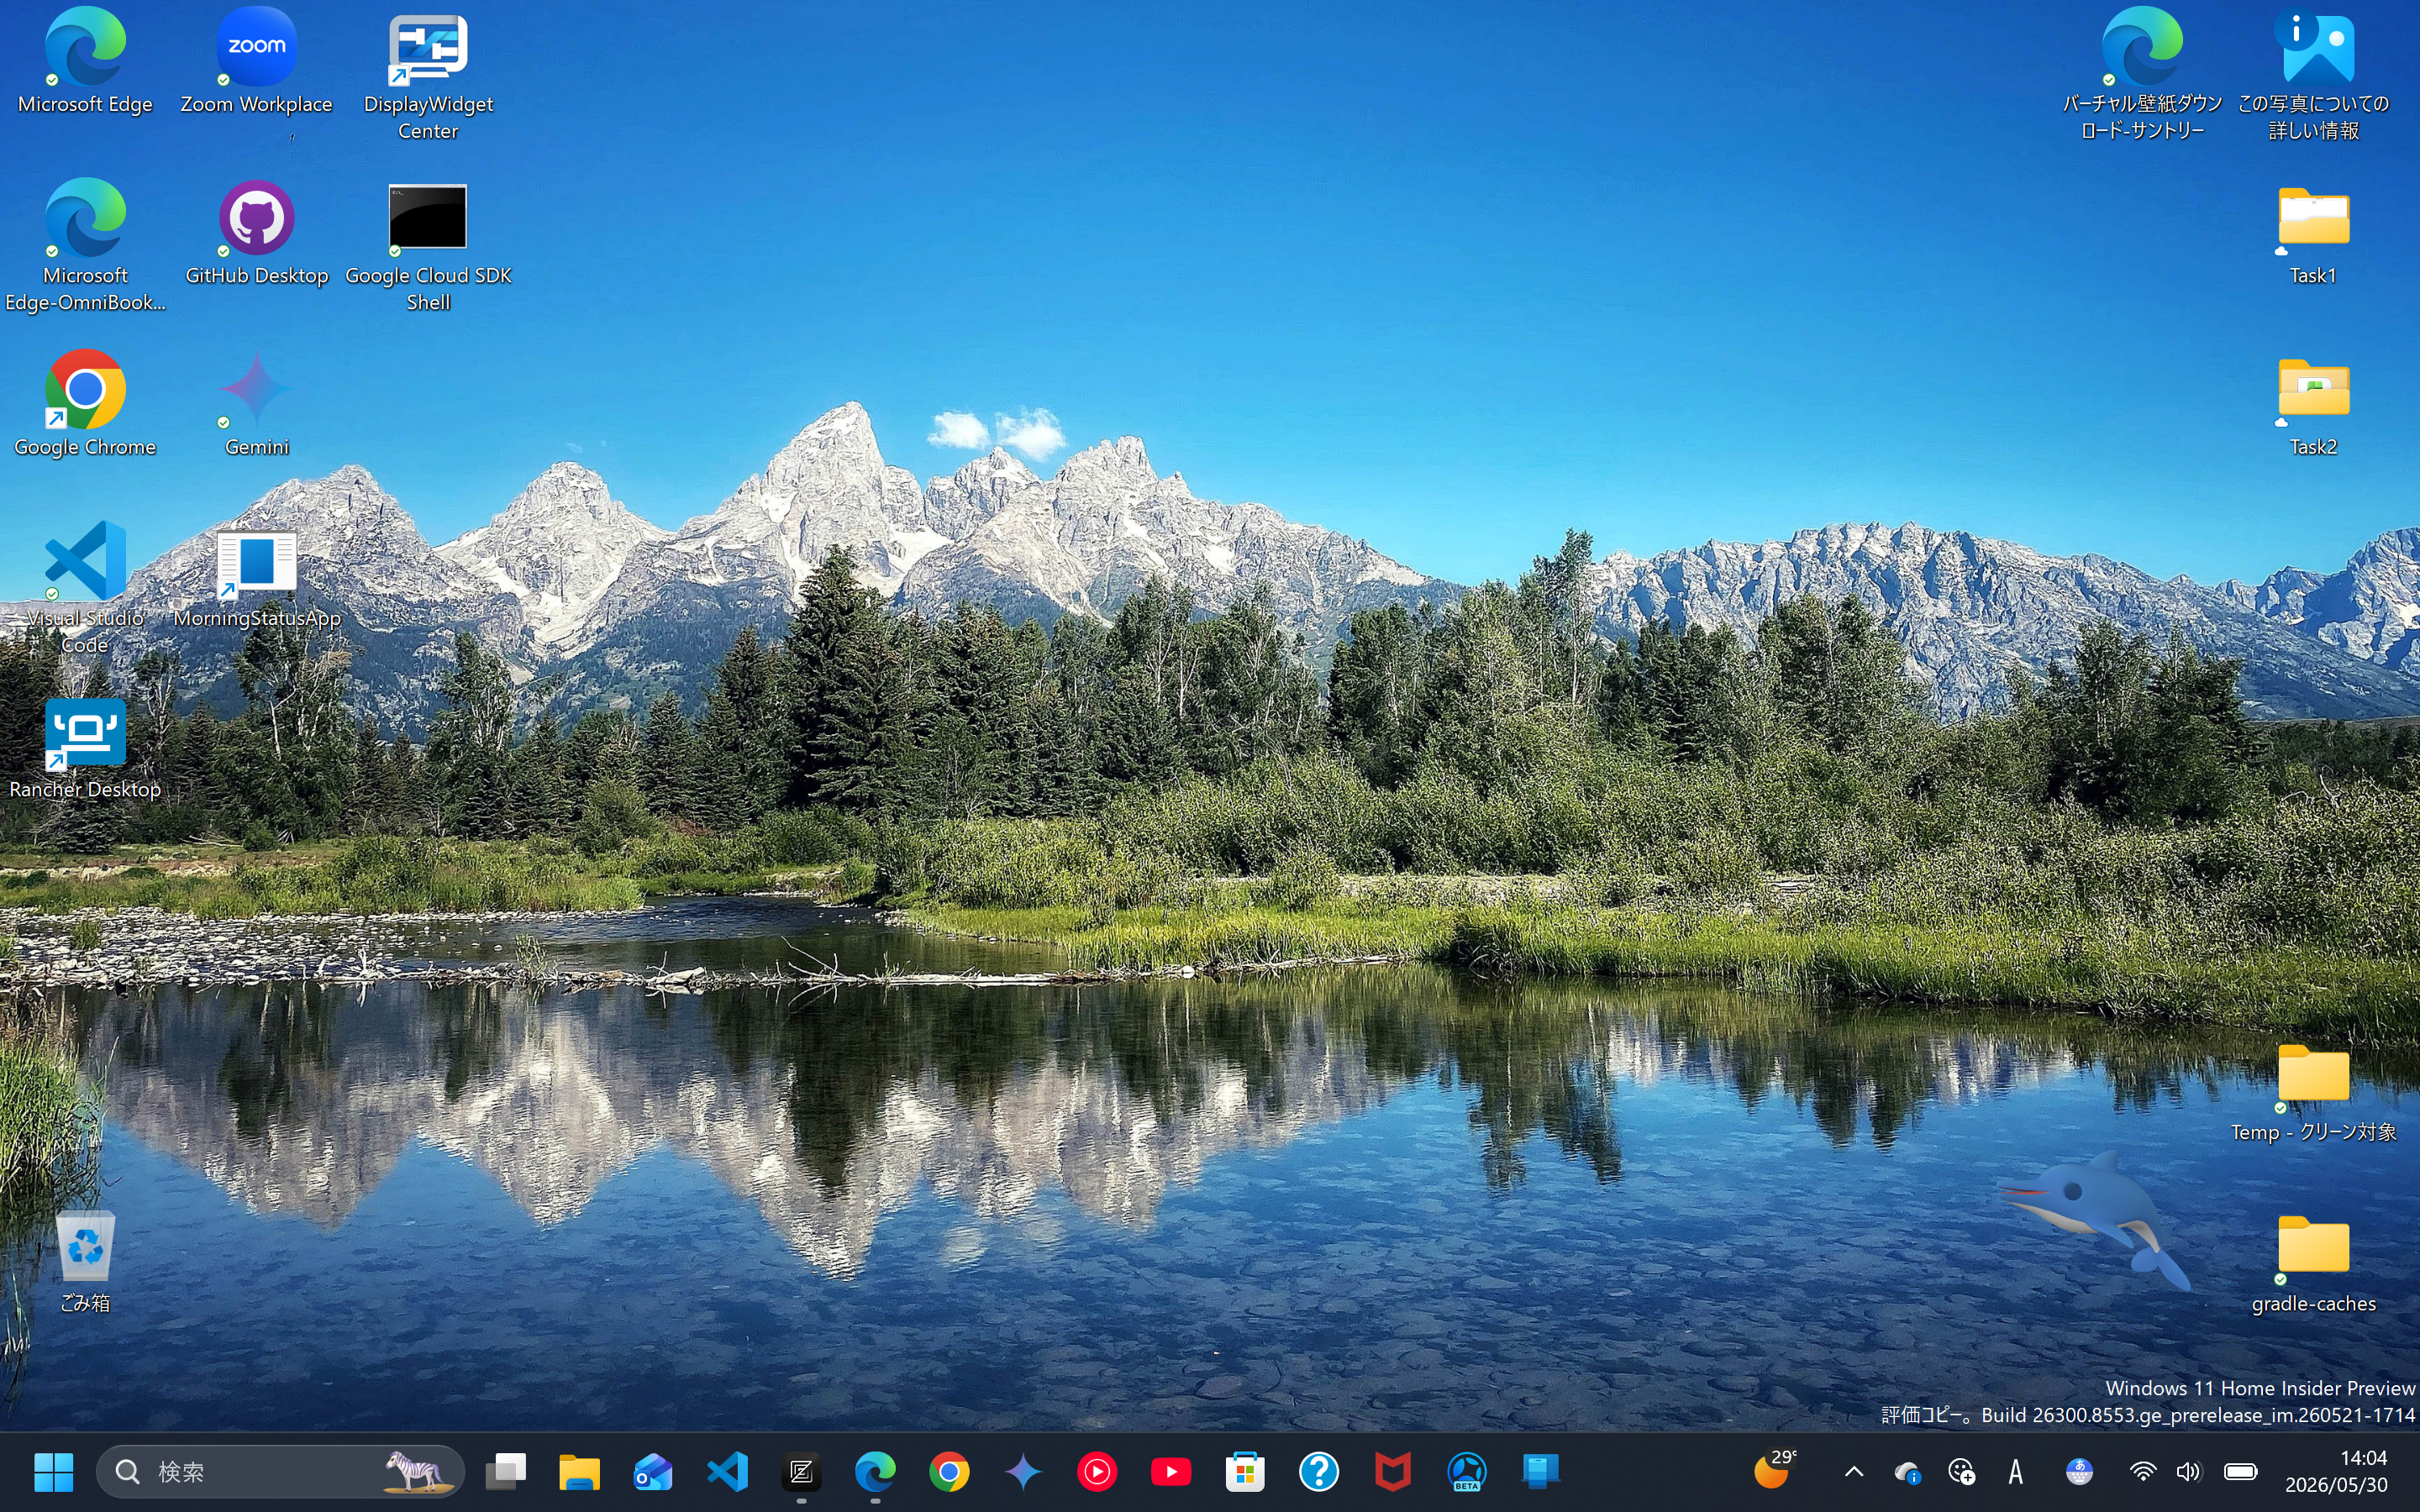Open File Explorer from the taskbar
2420x1512 pixels.
[x=579, y=1471]
